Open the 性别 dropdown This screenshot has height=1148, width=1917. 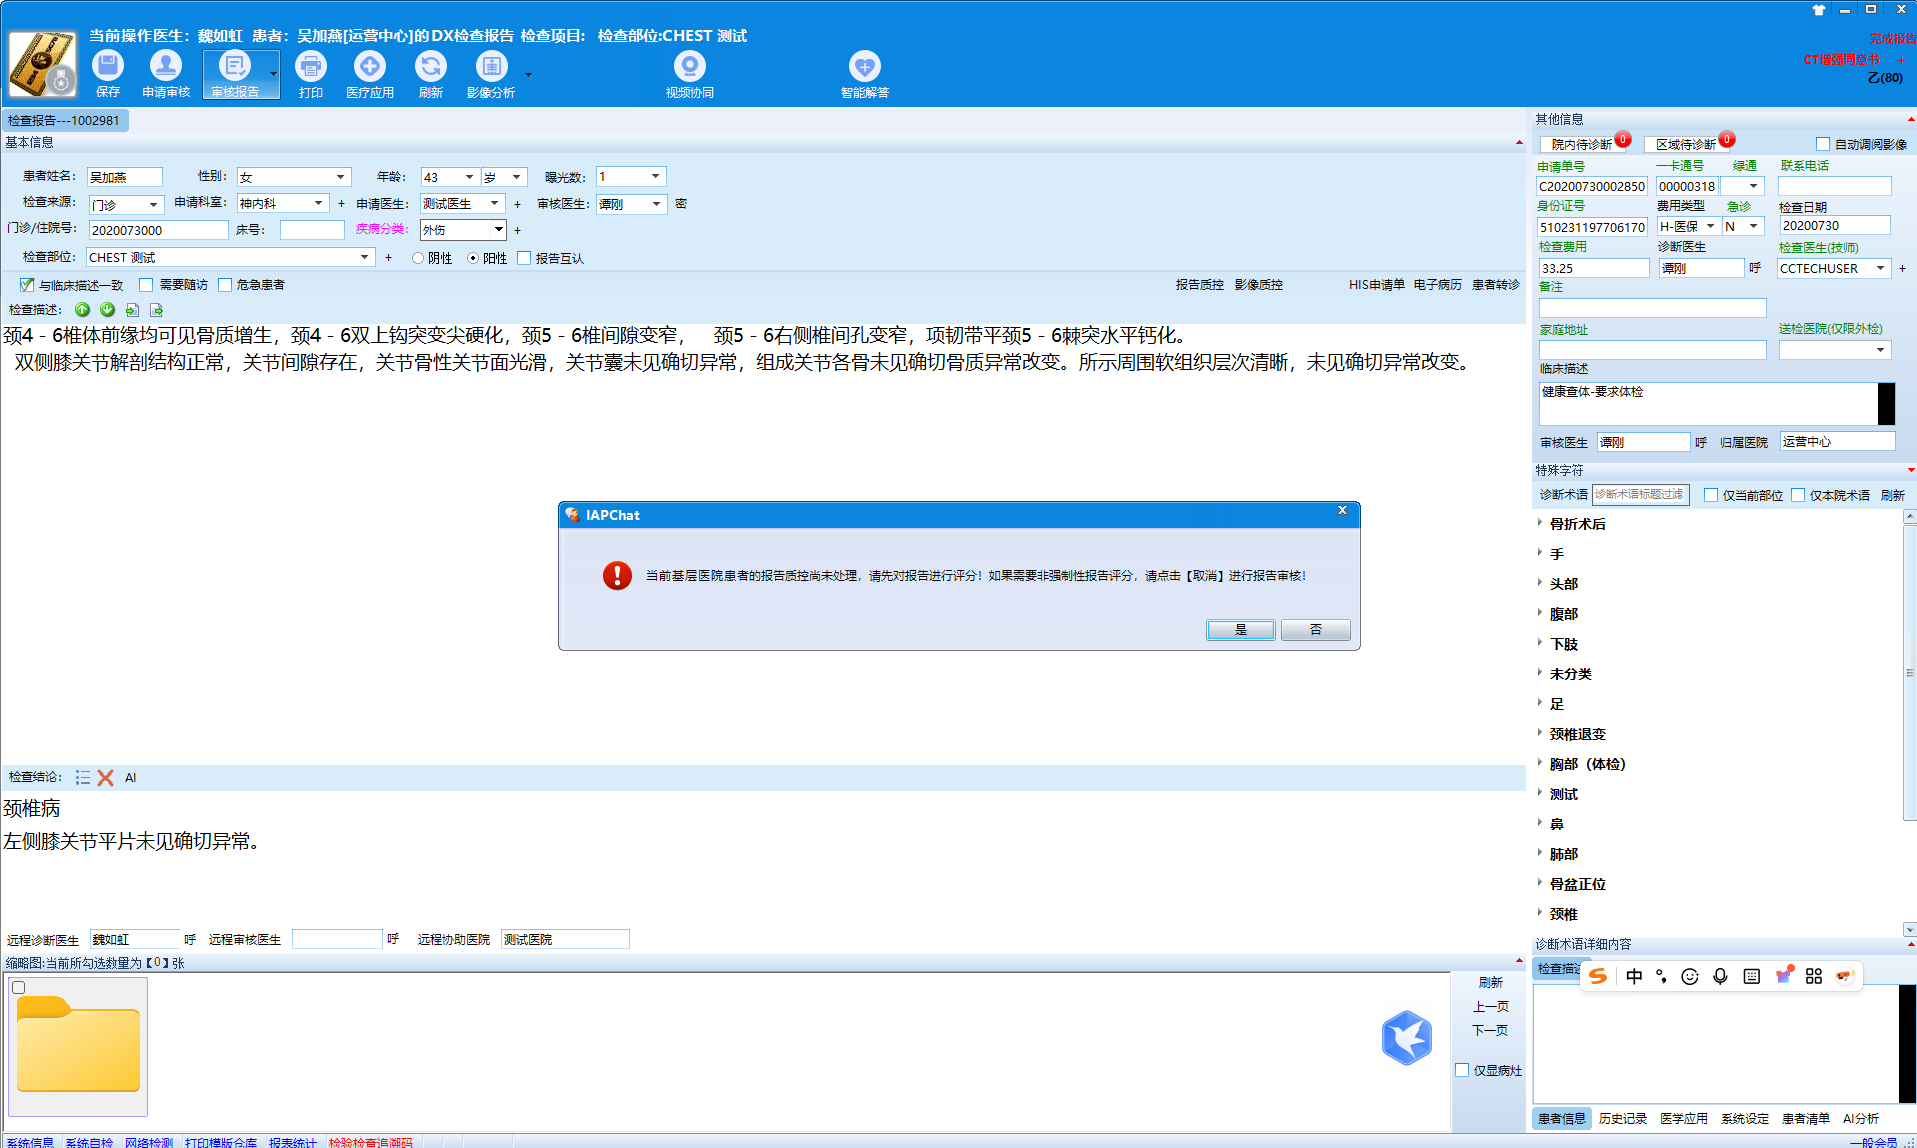(340, 177)
